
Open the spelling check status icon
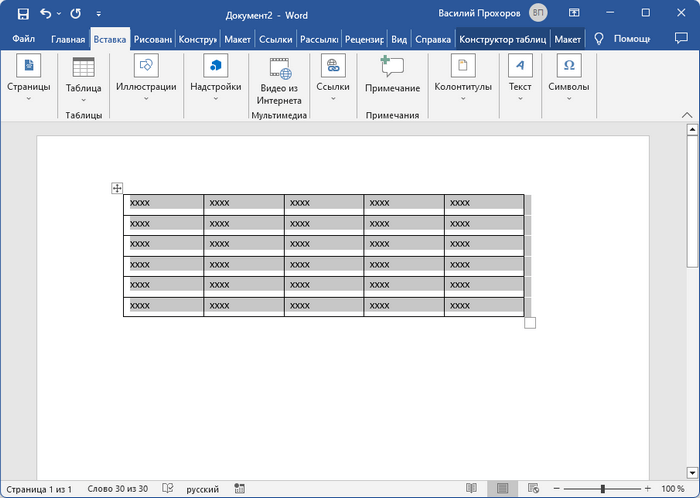coord(167,489)
